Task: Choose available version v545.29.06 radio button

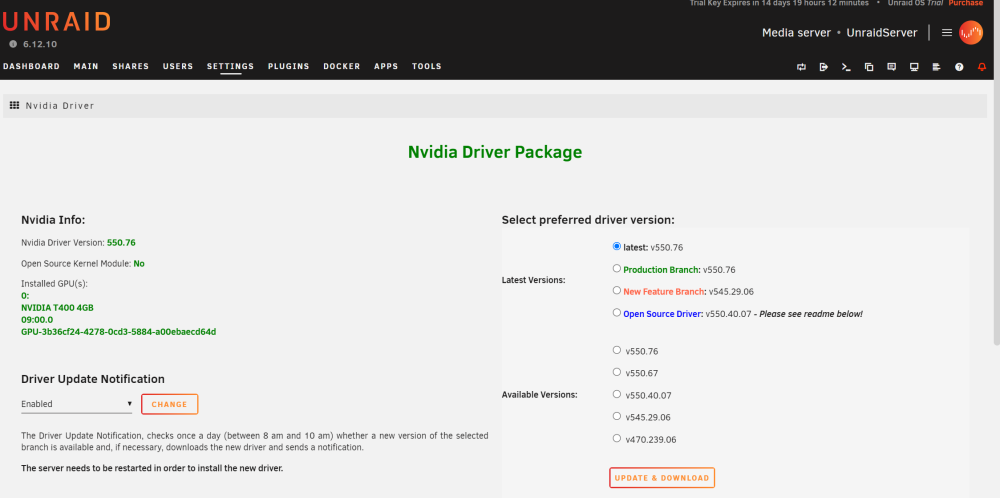Action: pos(616,416)
